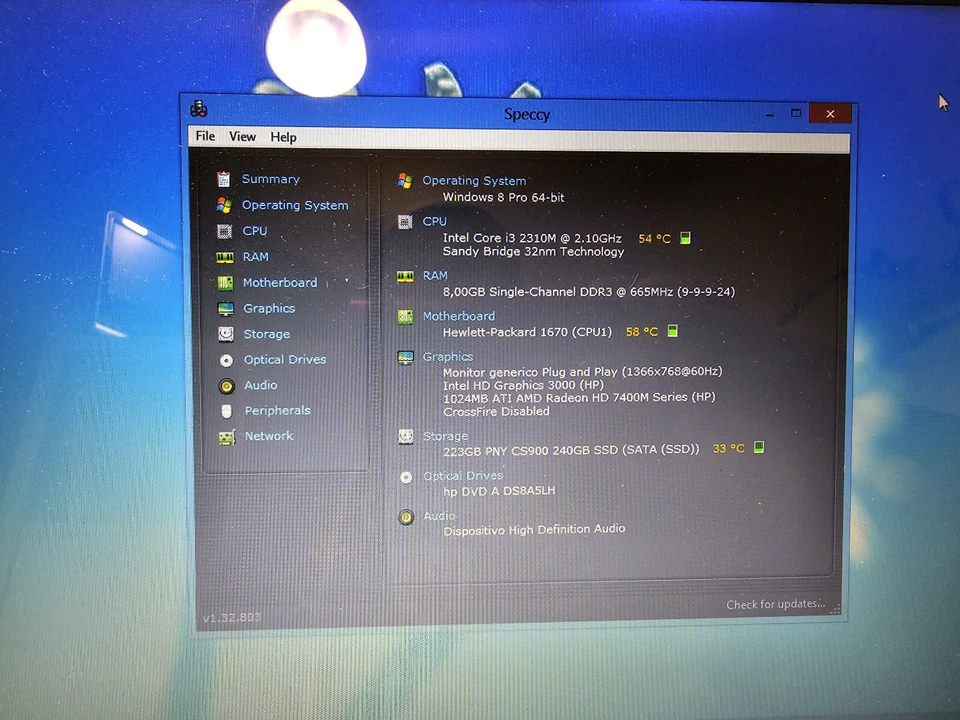This screenshot has width=960, height=720.
Task: Click the Optical Drives icon in the summary pane
Action: point(406,477)
